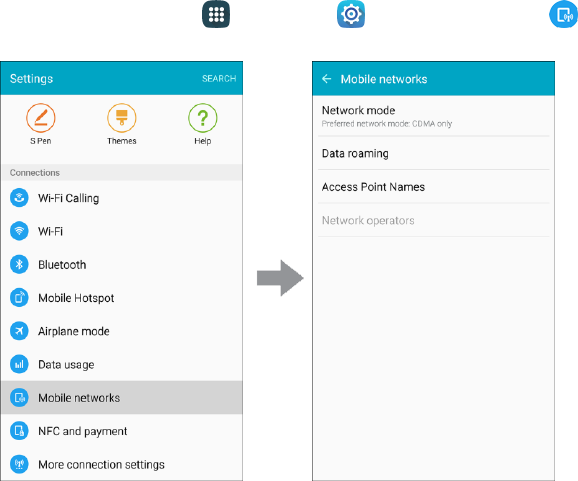Viewport: 578px width, 481px height.
Task: Open Access Point Names
Action: tap(434, 187)
